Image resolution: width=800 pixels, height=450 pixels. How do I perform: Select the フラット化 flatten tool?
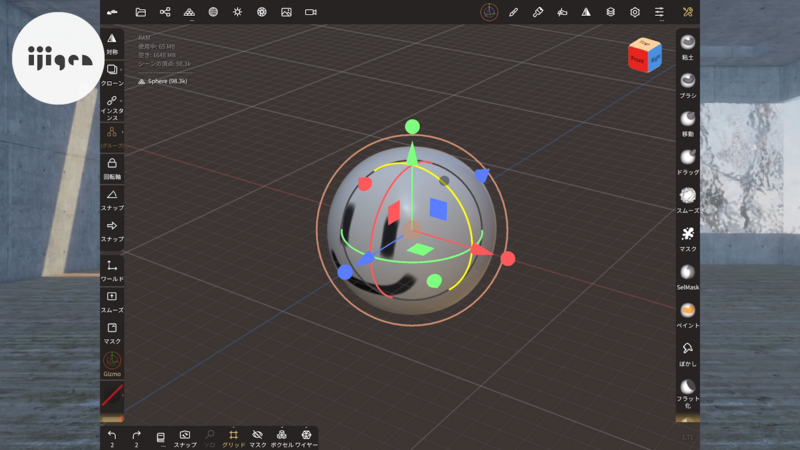688,393
